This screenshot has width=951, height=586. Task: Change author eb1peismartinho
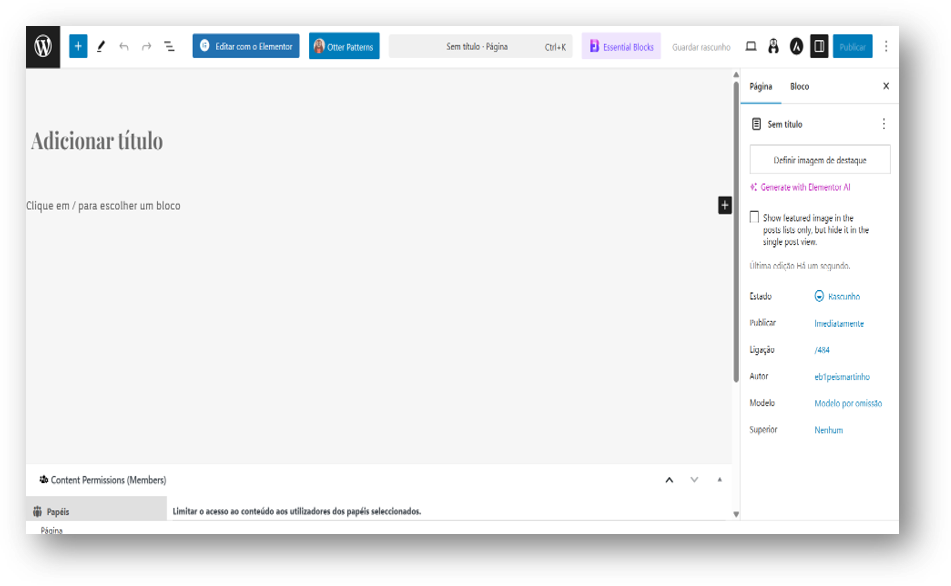(x=842, y=377)
